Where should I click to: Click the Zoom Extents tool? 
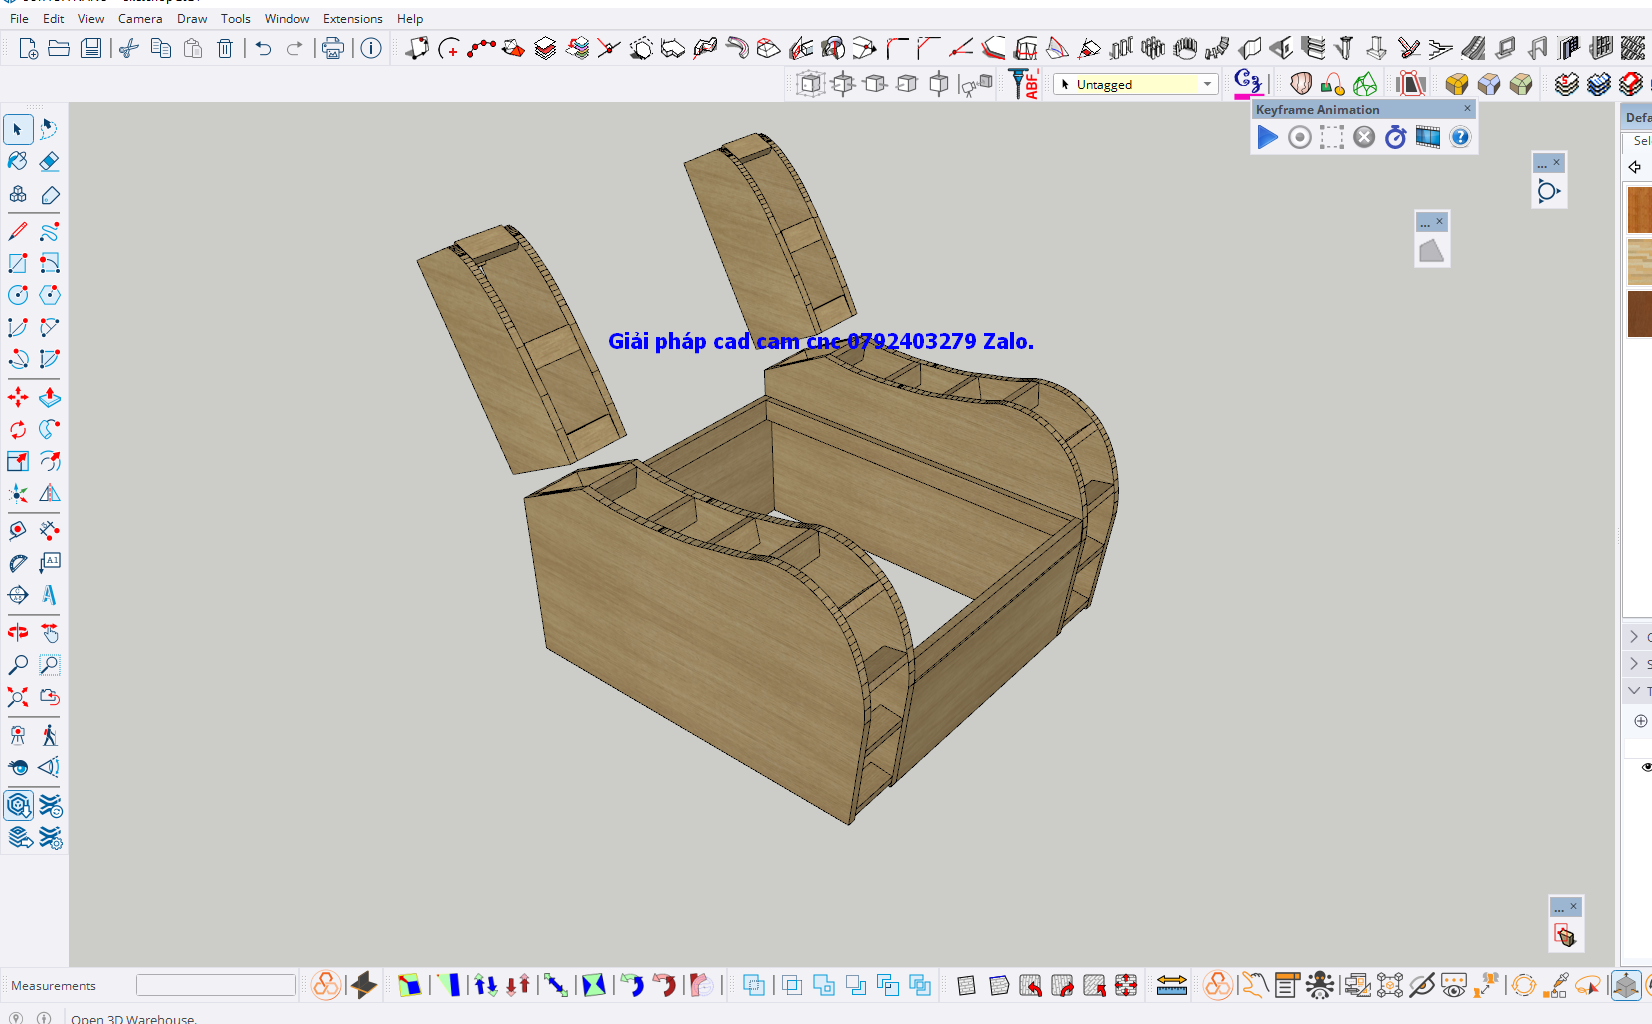click(18, 697)
